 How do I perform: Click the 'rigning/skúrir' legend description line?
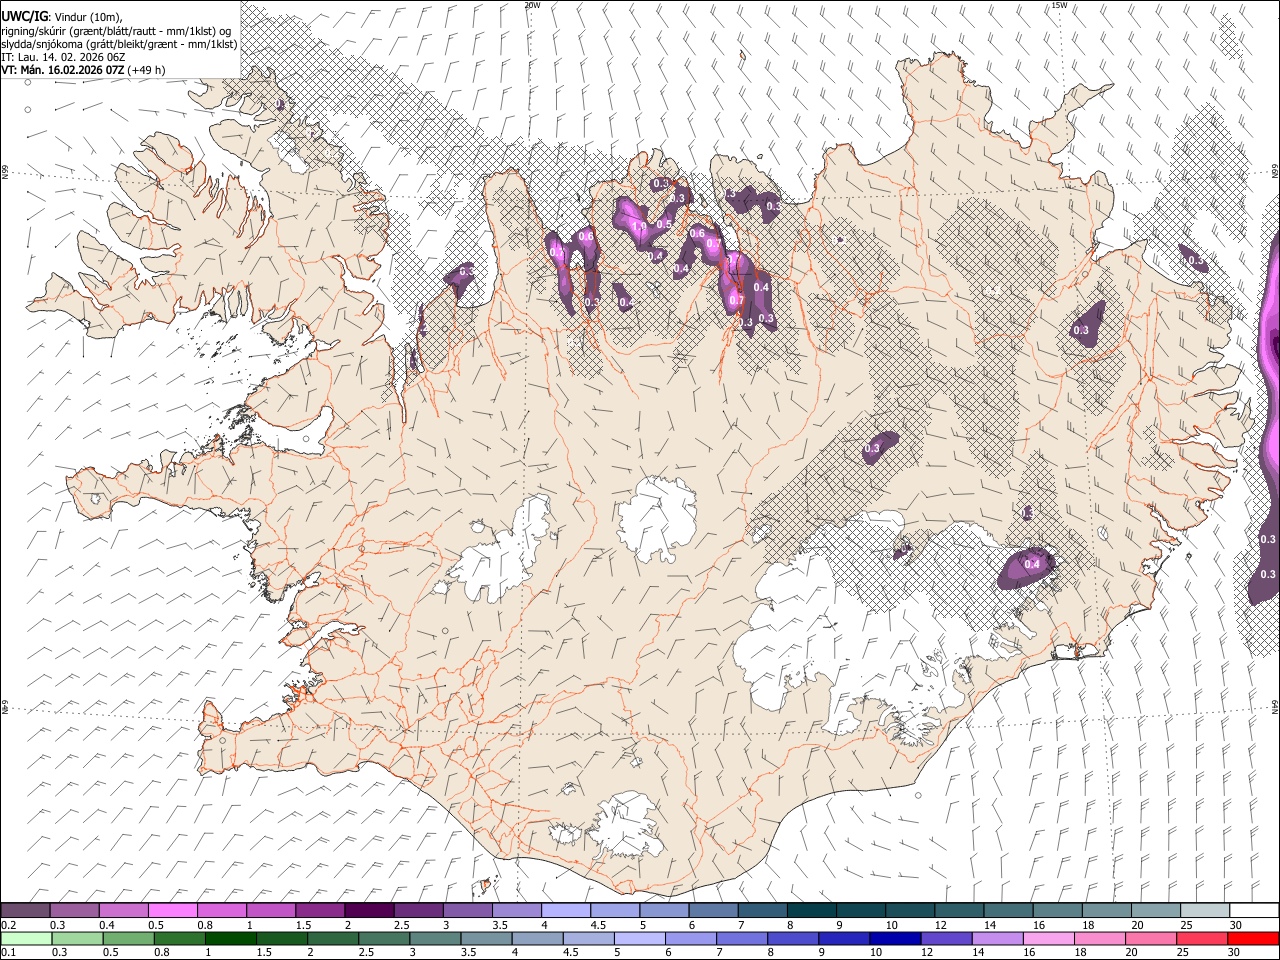click(x=116, y=31)
